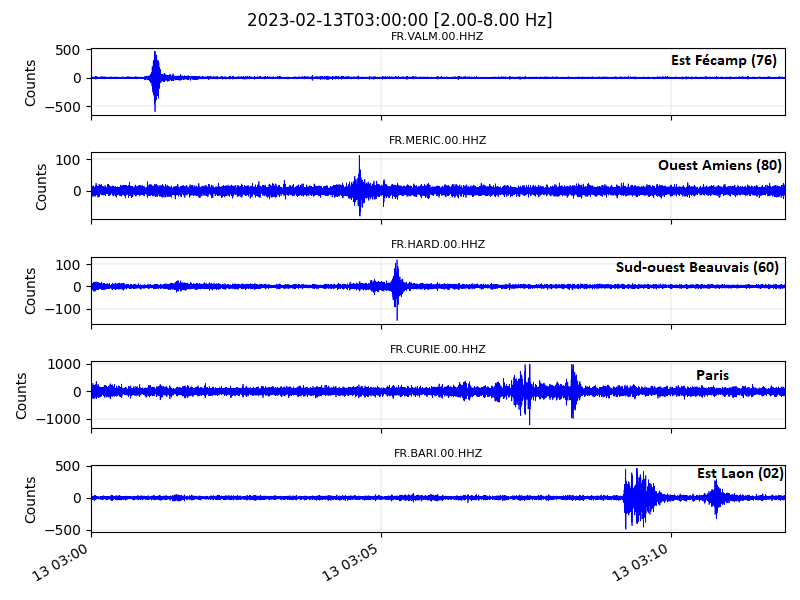Click the Counts axis label of HARD plot

tap(30, 291)
